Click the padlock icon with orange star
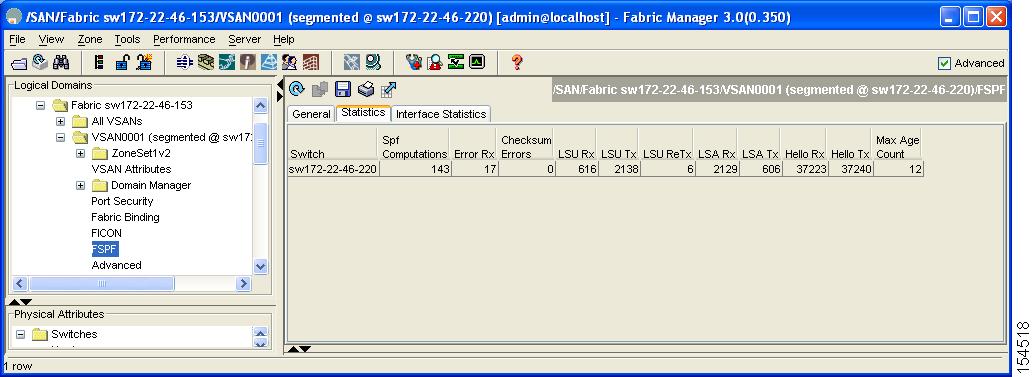Image resolution: width=1032 pixels, height=377 pixels. 144,63
